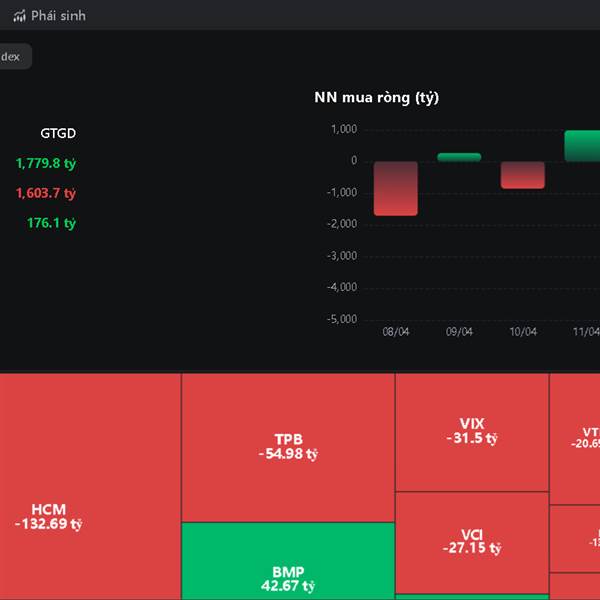Click the 10/04 red net-sell bar
Image resolution: width=600 pixels, height=600 pixels.
pyautogui.click(x=523, y=175)
